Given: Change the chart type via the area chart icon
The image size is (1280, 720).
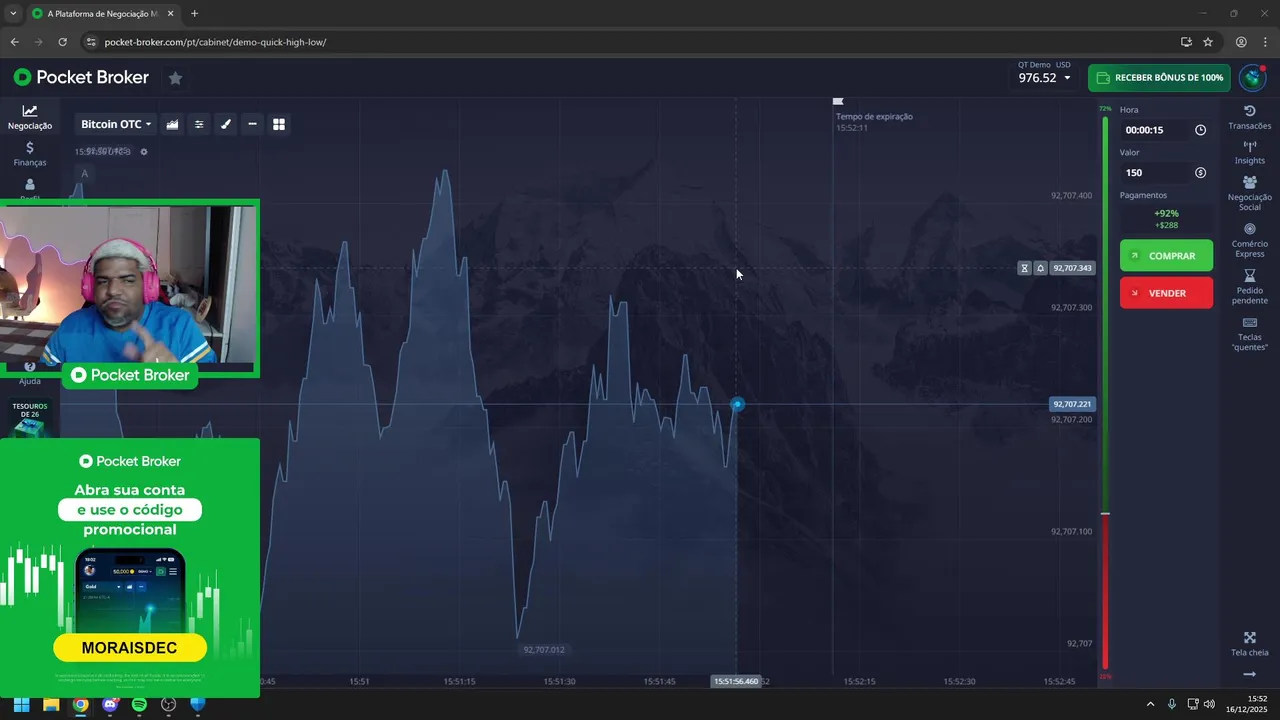Looking at the screenshot, I should coord(172,124).
